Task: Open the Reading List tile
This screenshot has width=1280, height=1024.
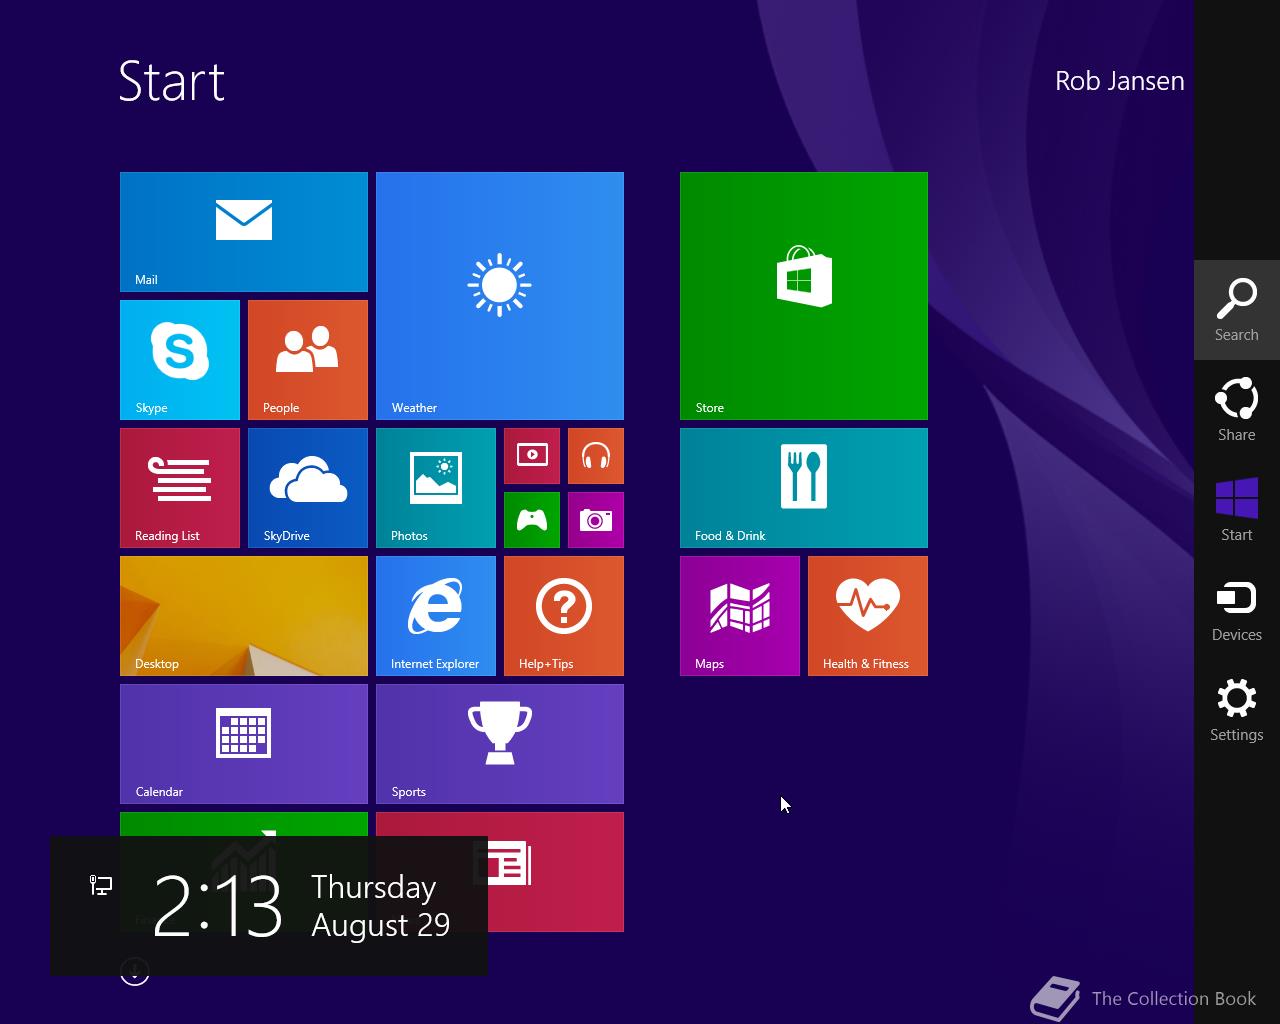Action: (x=180, y=488)
